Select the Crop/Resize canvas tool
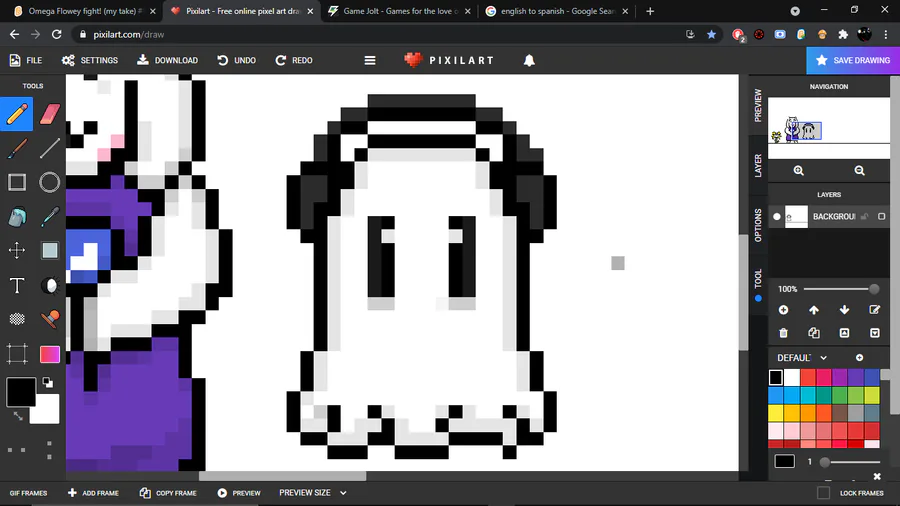900x506 pixels. (17, 354)
